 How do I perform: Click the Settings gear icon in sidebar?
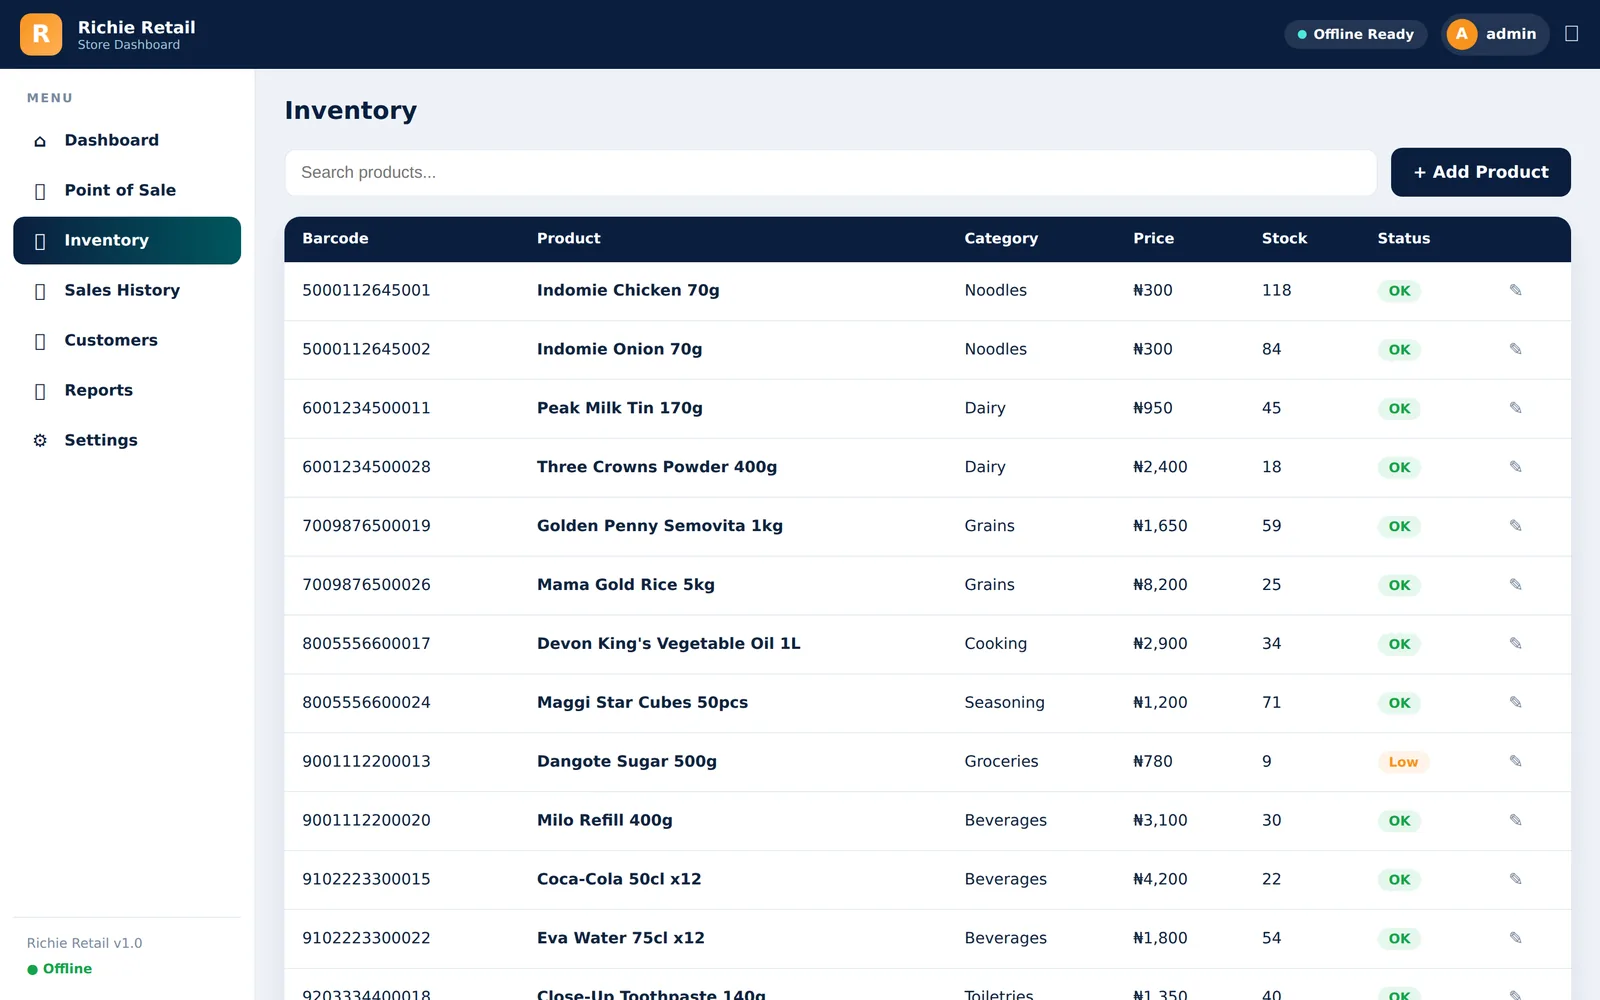pyautogui.click(x=40, y=440)
